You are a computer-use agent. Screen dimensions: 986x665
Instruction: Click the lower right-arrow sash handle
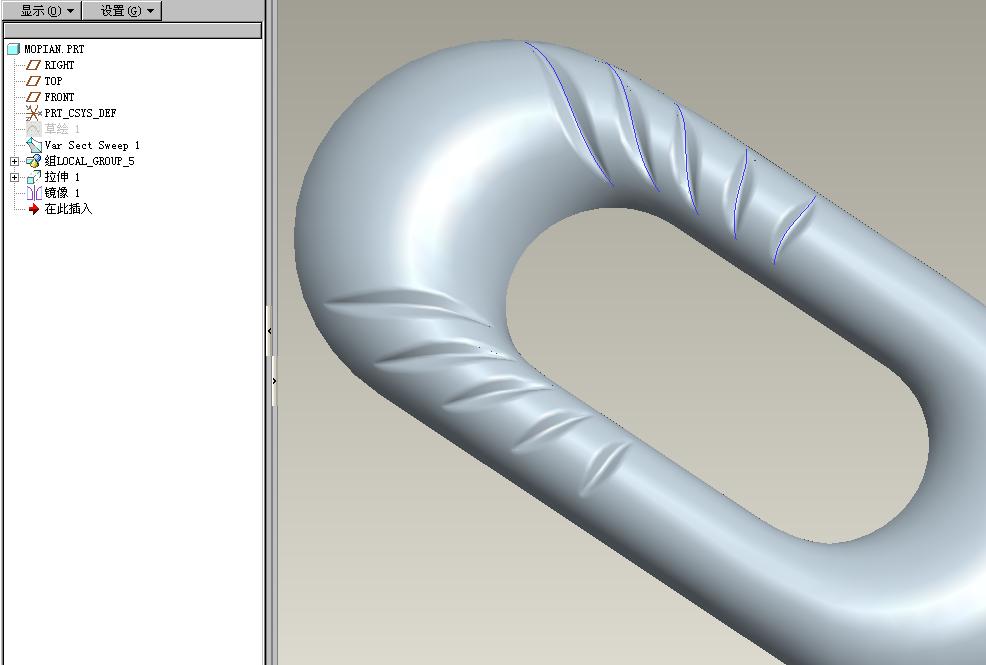pyautogui.click(x=274, y=381)
